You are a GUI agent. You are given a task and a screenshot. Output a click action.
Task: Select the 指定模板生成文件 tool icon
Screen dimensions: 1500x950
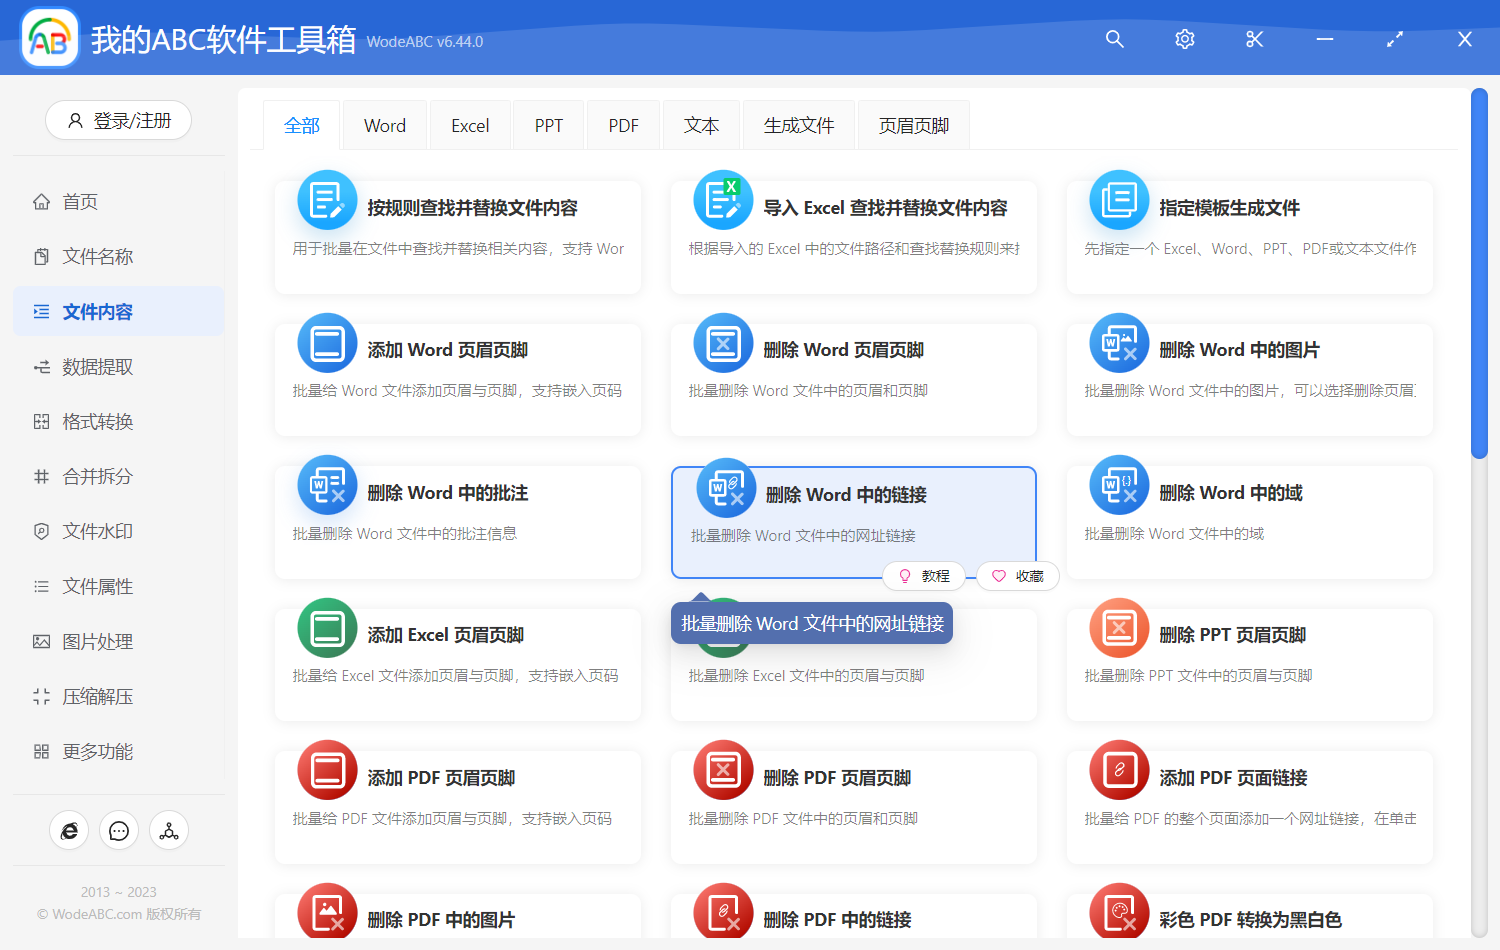1118,200
